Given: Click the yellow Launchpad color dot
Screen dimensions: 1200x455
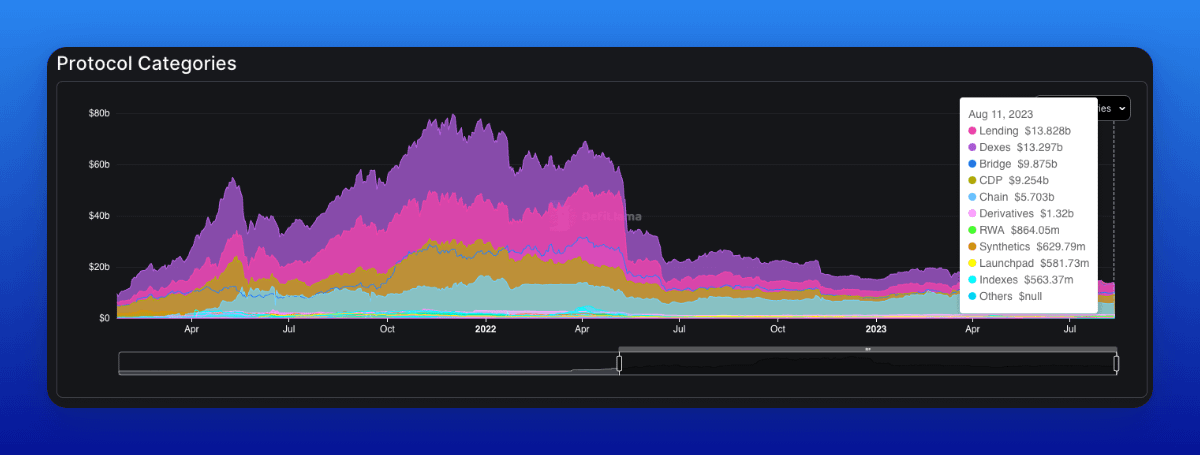Looking at the screenshot, I should [x=973, y=263].
